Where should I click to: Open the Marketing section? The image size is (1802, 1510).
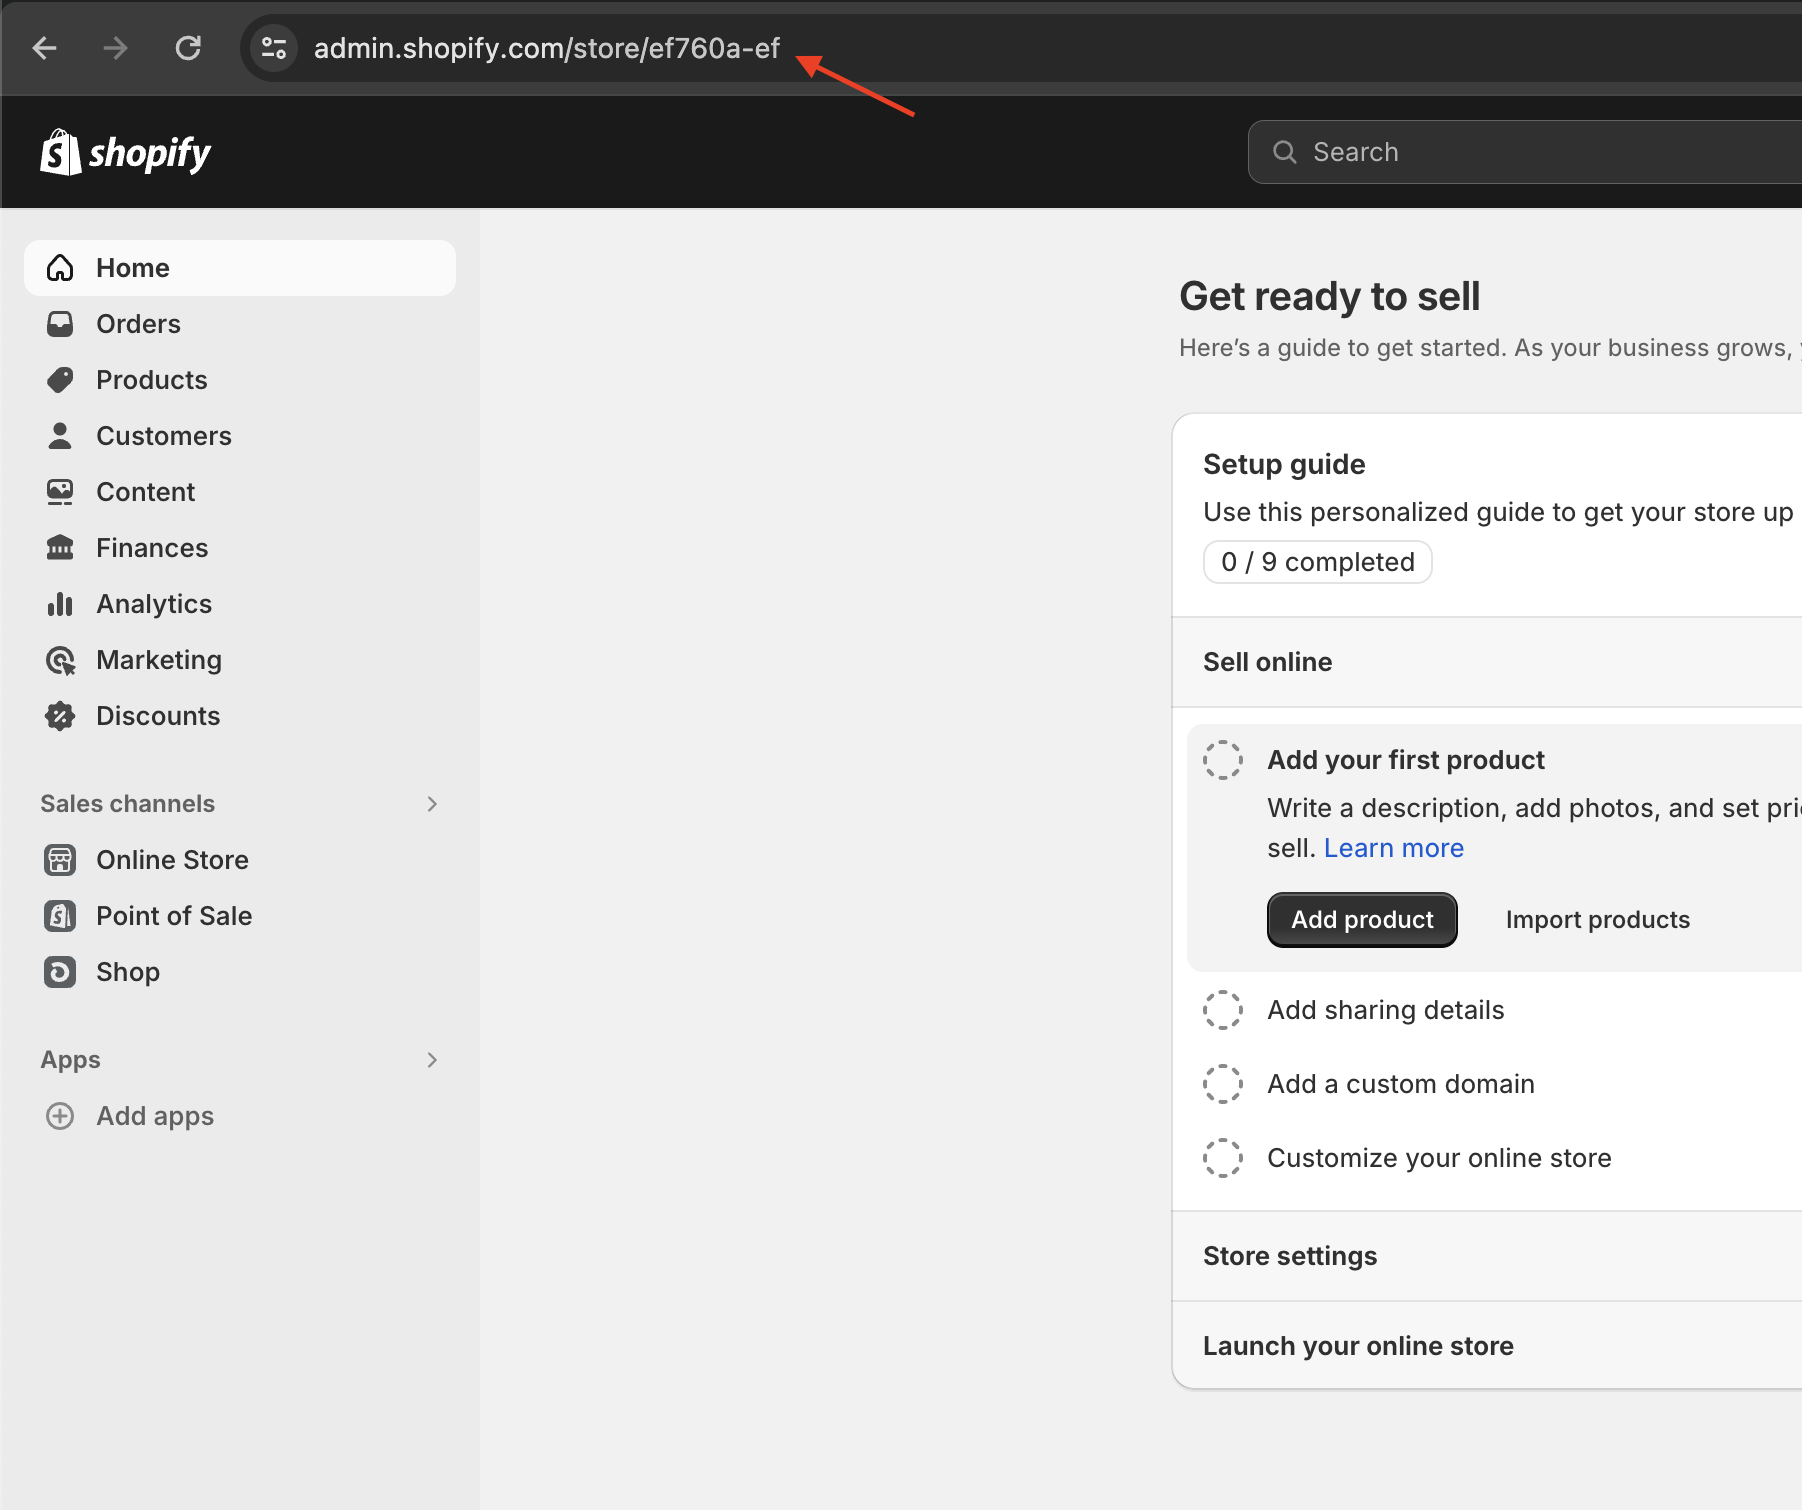240,660
